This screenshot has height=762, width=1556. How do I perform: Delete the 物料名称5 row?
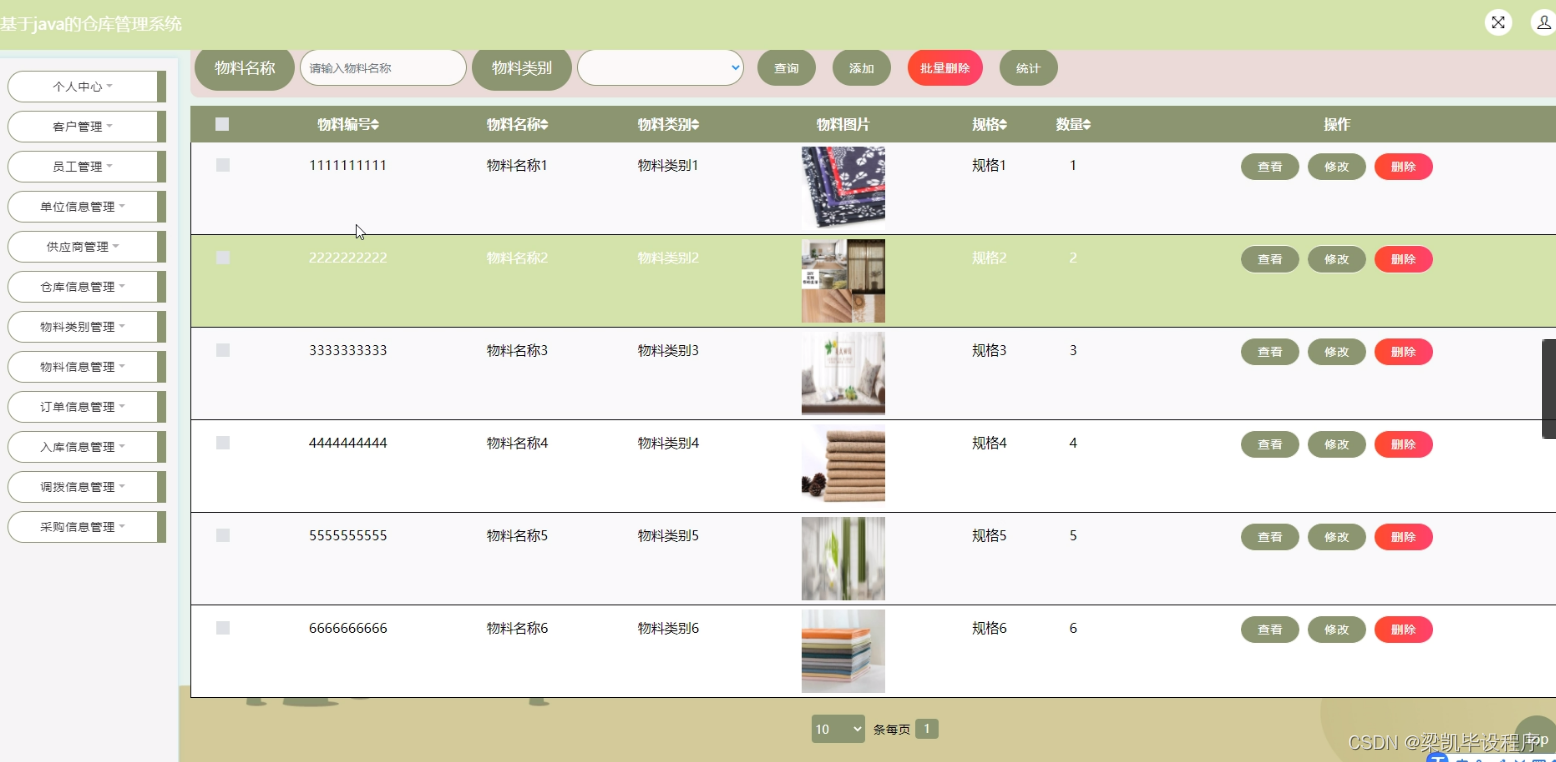1404,537
